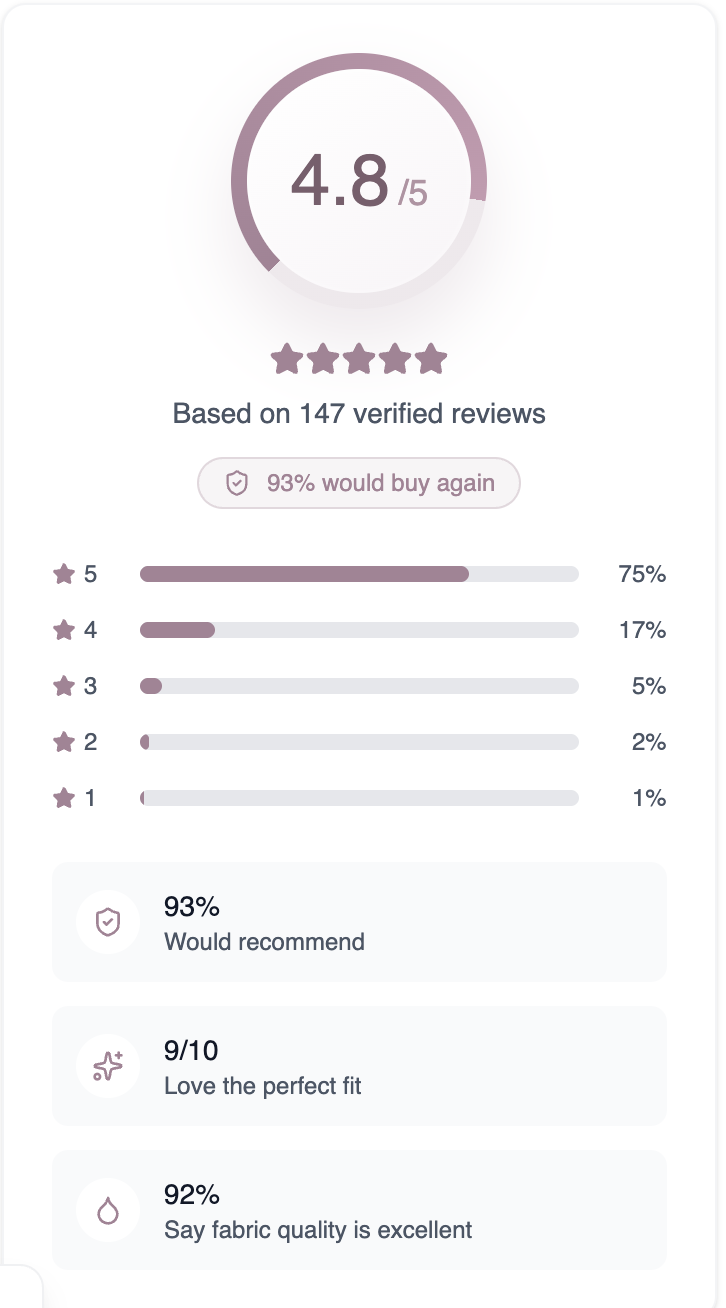The width and height of the screenshot is (726, 1308).
Task: Expand the Love the perfect fit card
Action: coord(359,1066)
